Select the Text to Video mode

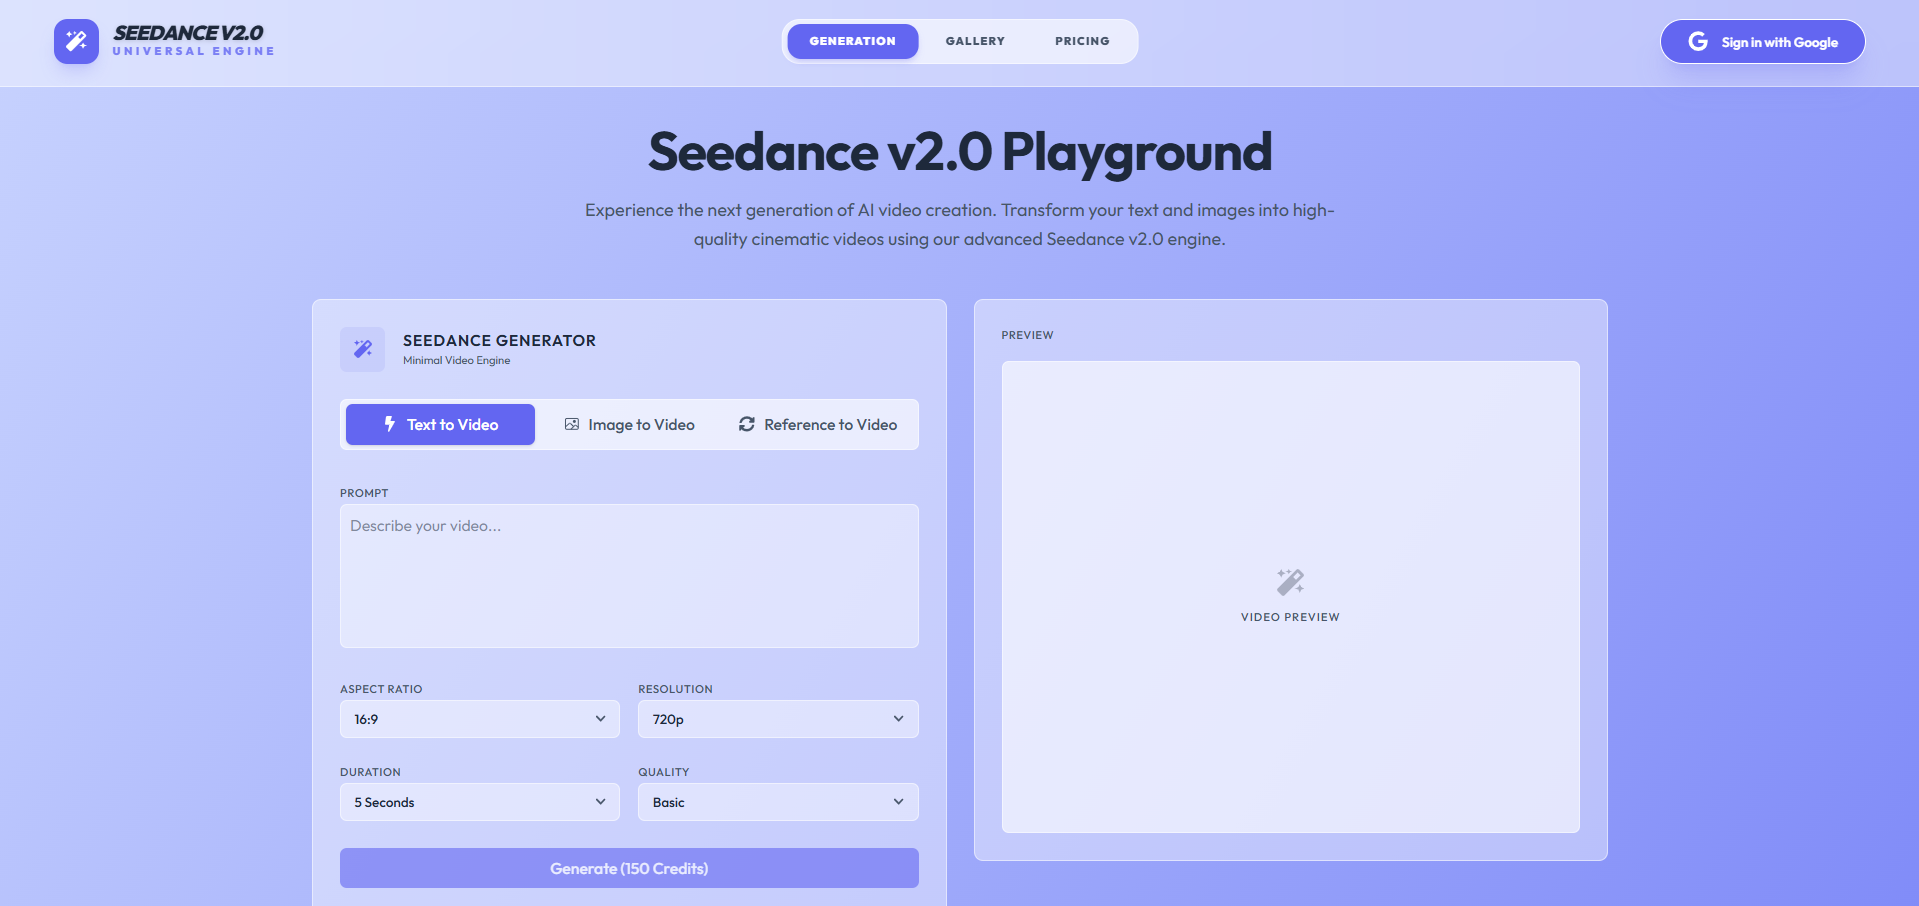(439, 424)
